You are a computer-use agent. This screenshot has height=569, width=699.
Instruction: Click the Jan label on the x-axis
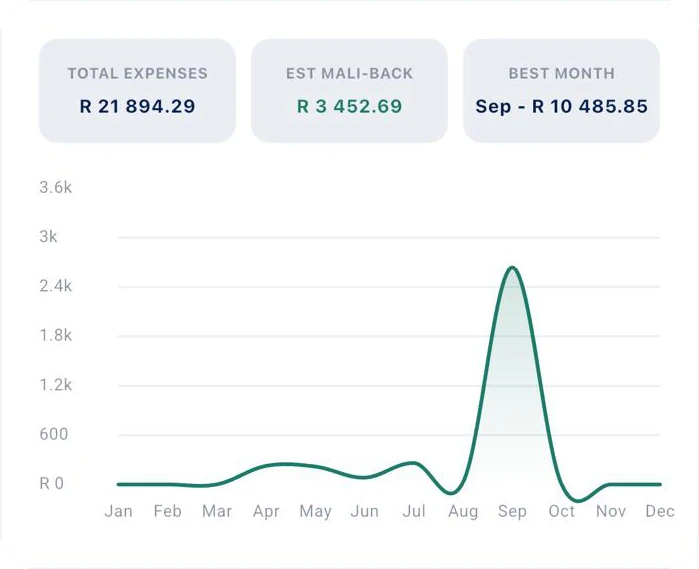pyautogui.click(x=119, y=511)
